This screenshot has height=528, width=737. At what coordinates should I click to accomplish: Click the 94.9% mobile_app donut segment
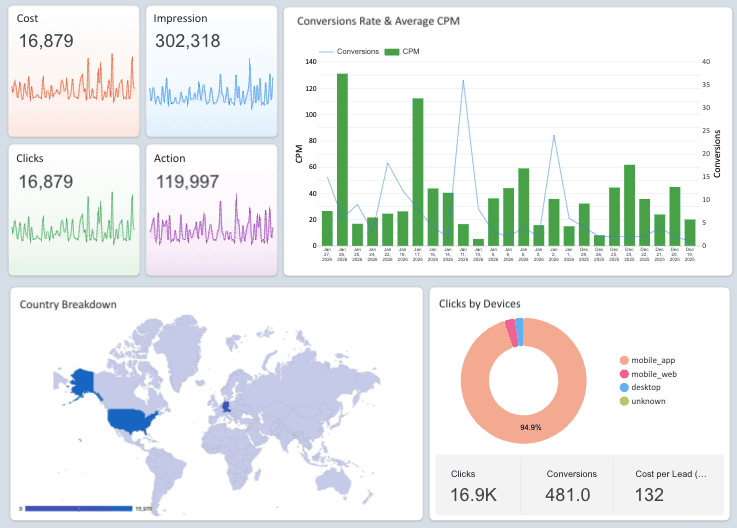pyautogui.click(x=530, y=427)
